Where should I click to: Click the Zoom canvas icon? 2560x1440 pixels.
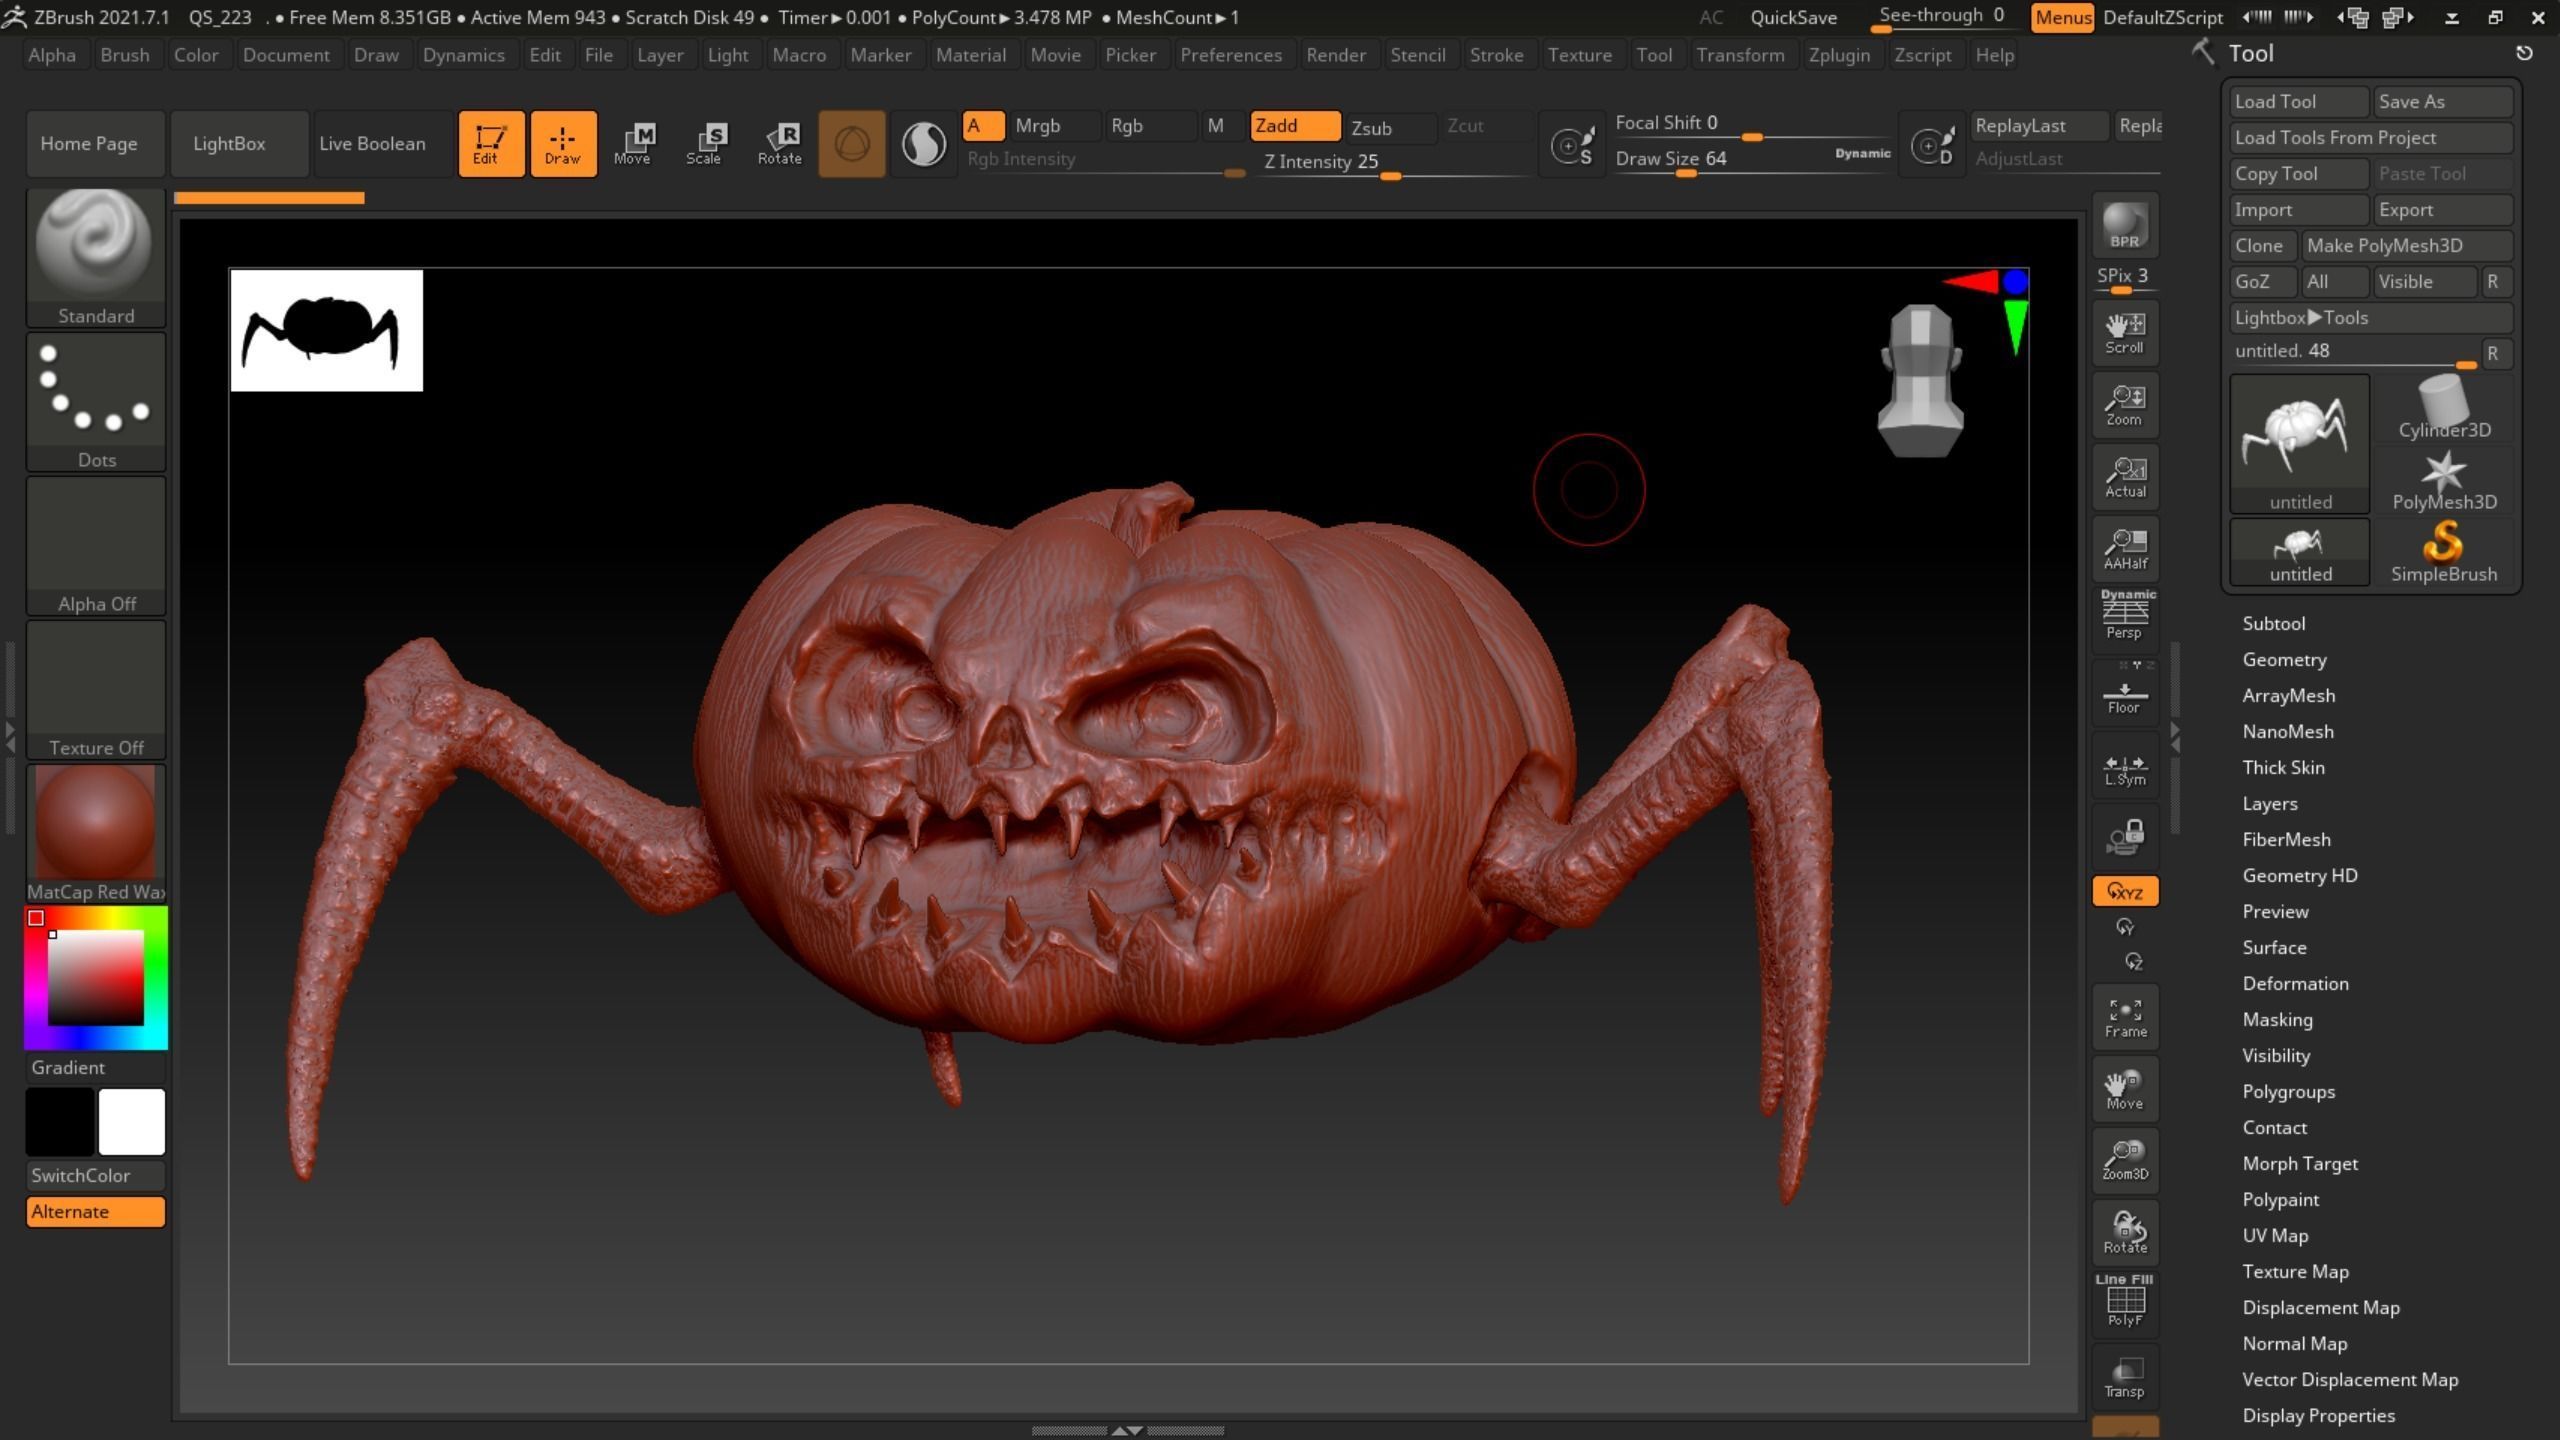click(x=2125, y=405)
